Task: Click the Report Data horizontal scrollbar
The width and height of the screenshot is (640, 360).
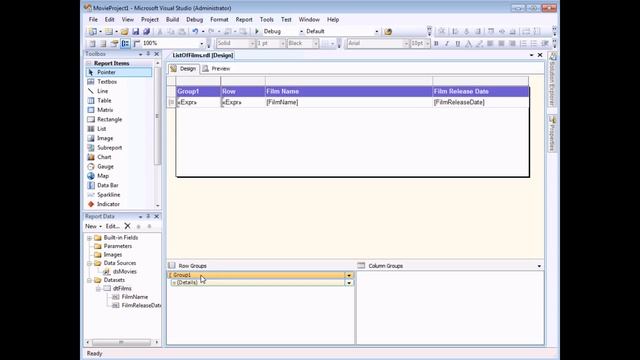Action: (x=122, y=342)
